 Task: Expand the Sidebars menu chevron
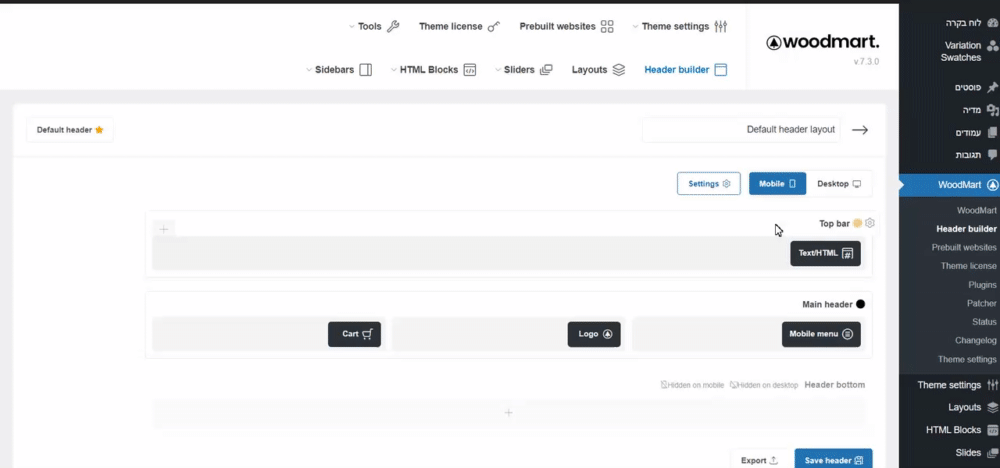309,69
